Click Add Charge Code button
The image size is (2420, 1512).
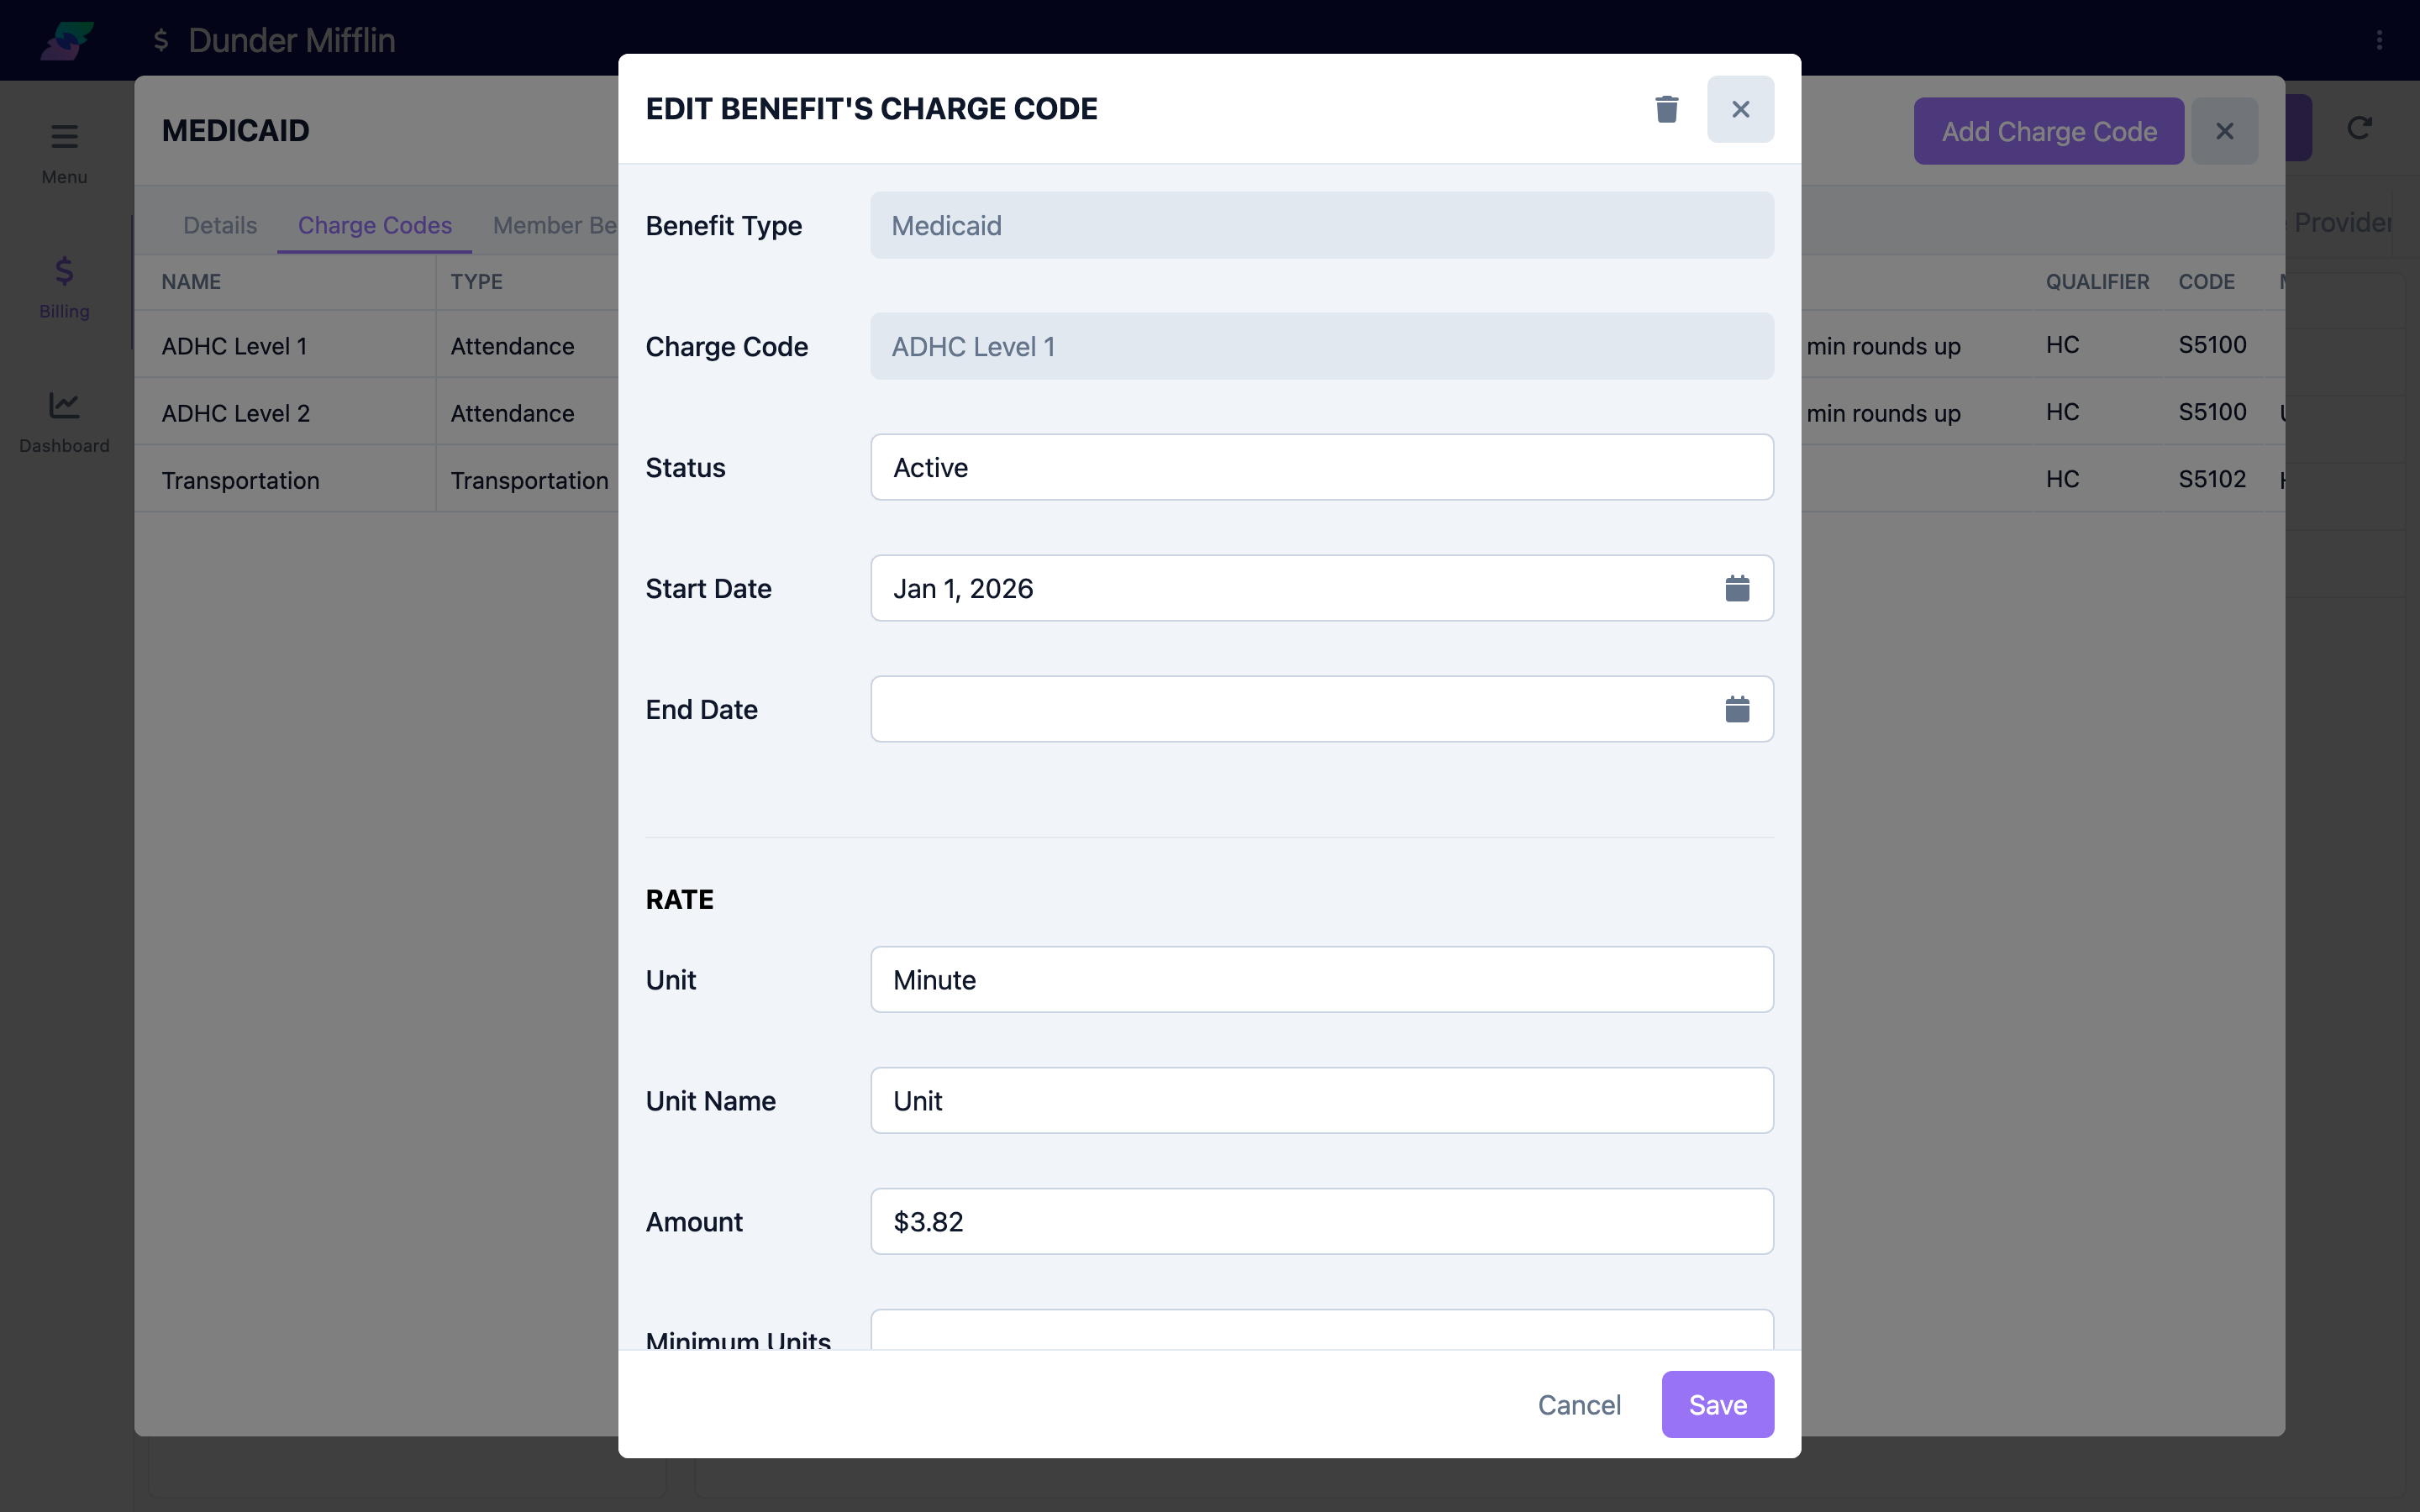click(x=2048, y=131)
